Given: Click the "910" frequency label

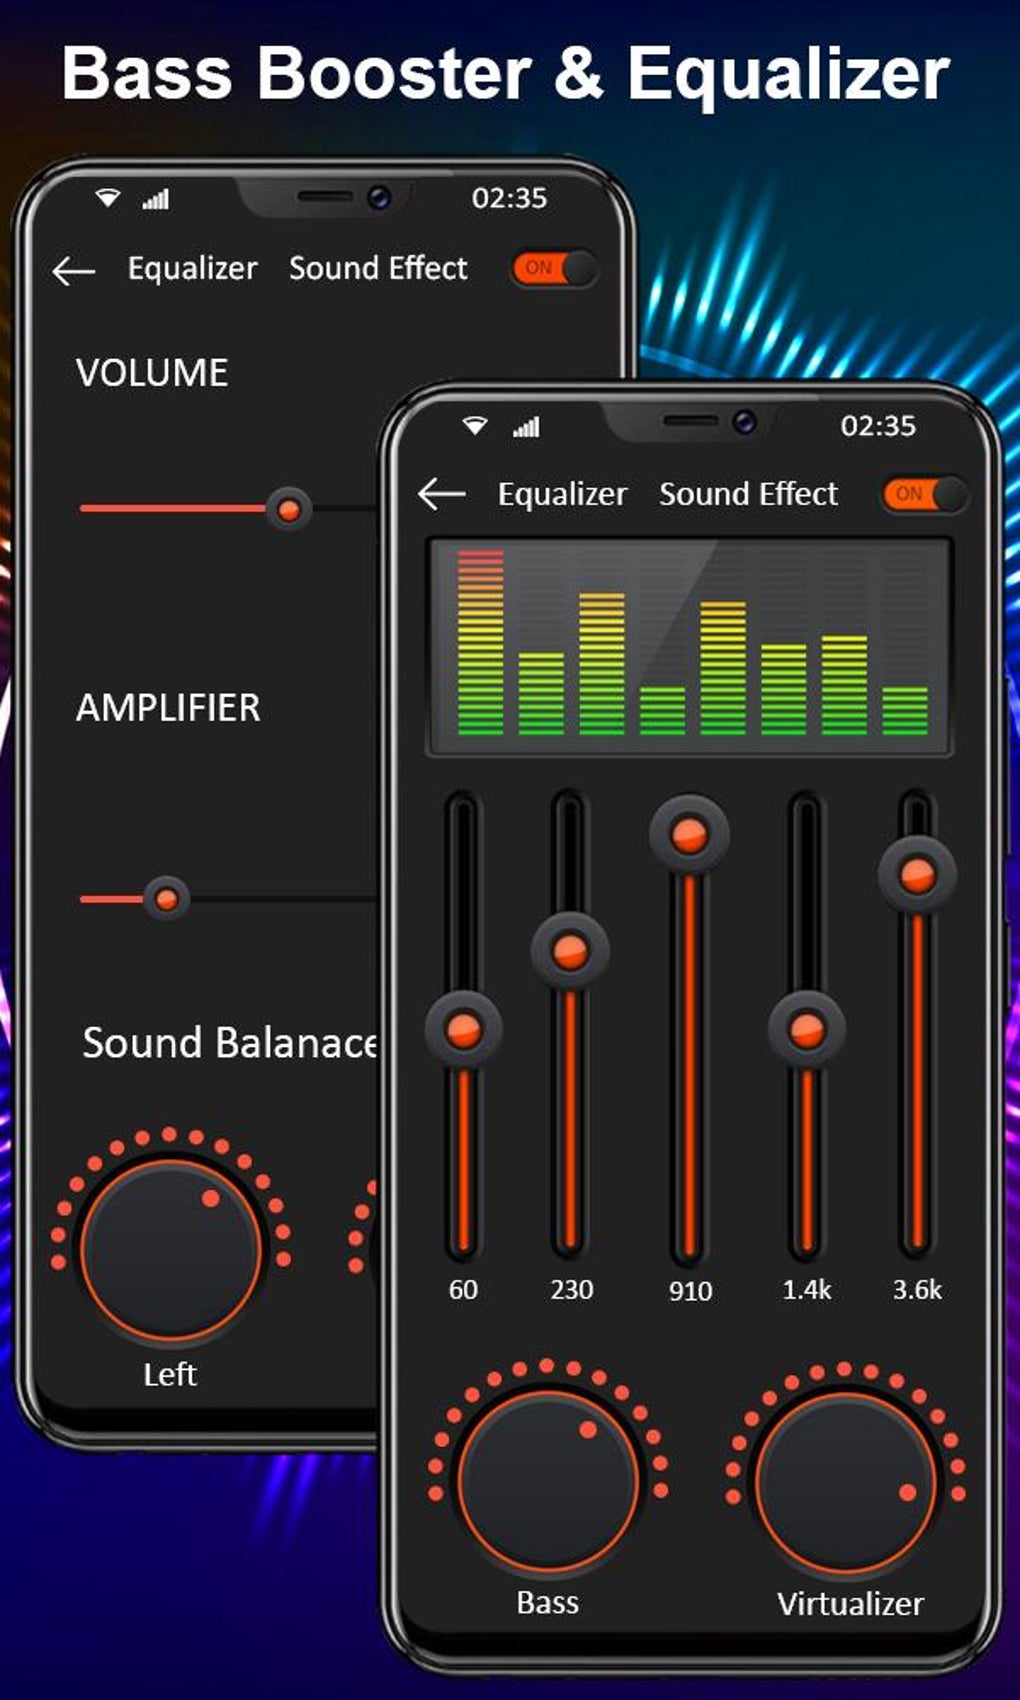Looking at the screenshot, I should tap(690, 1291).
